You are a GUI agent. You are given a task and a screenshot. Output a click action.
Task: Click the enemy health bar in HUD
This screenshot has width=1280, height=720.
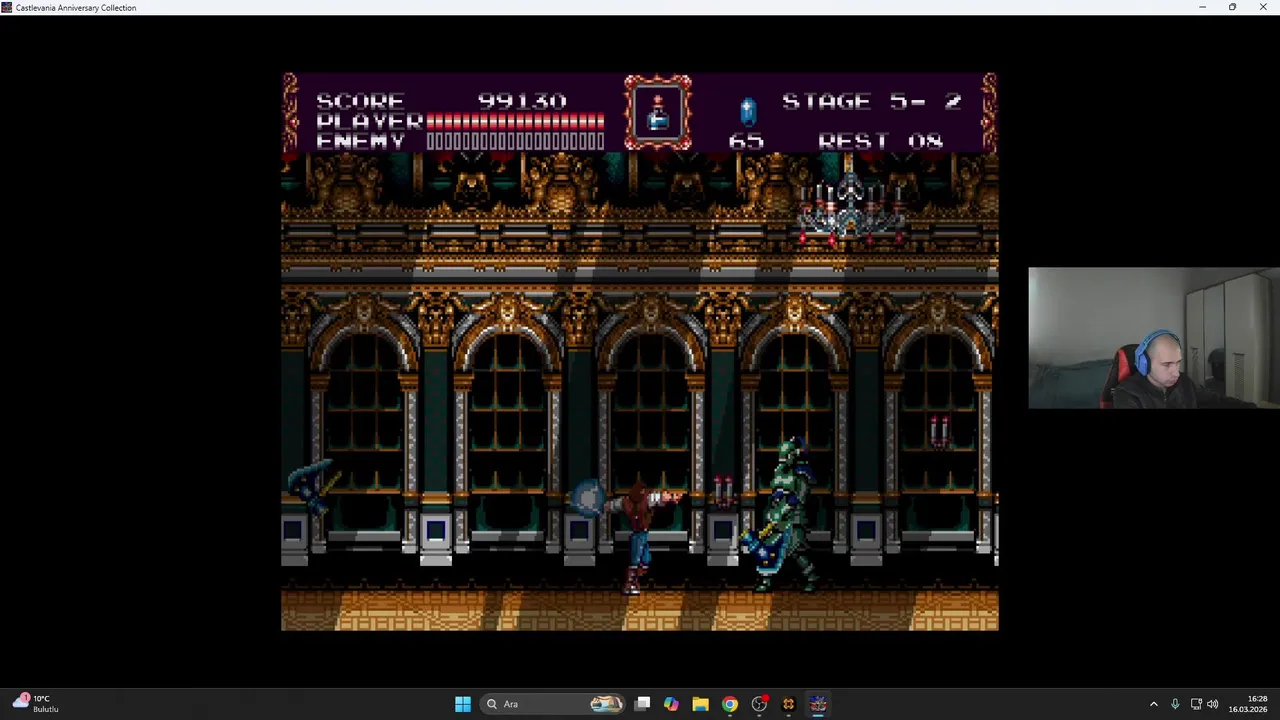click(x=515, y=142)
